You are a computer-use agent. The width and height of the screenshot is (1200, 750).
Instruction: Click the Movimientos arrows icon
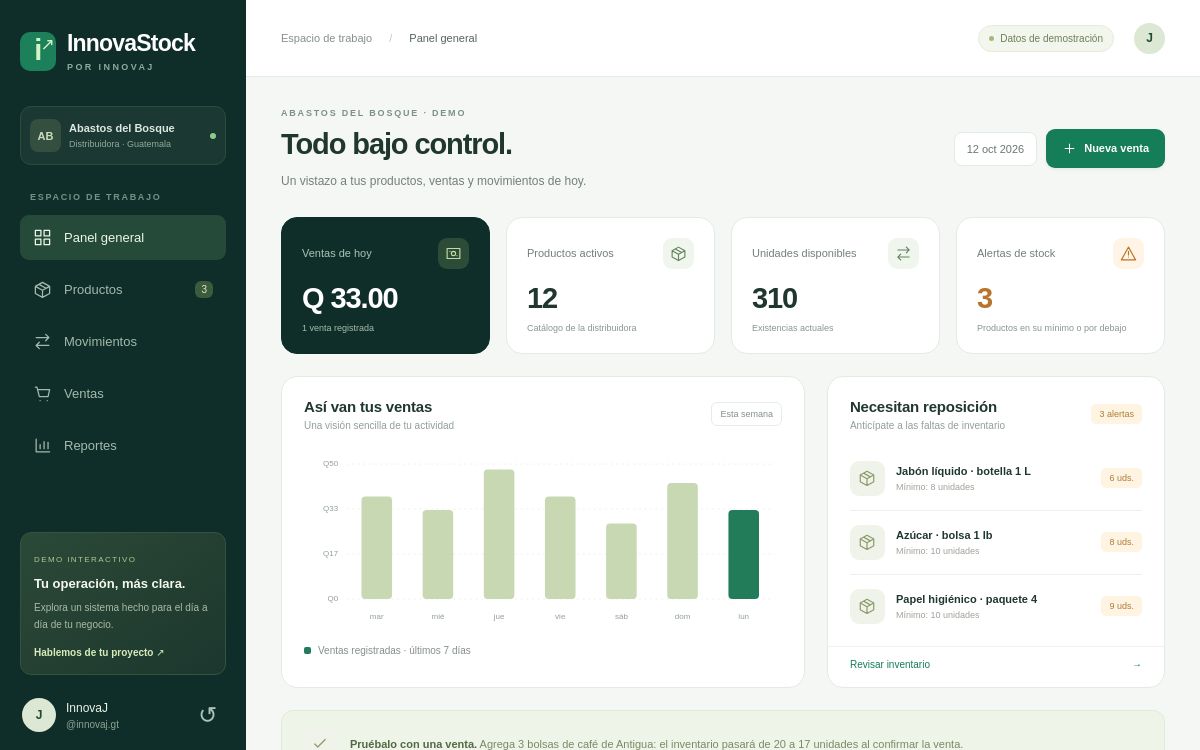click(42, 341)
